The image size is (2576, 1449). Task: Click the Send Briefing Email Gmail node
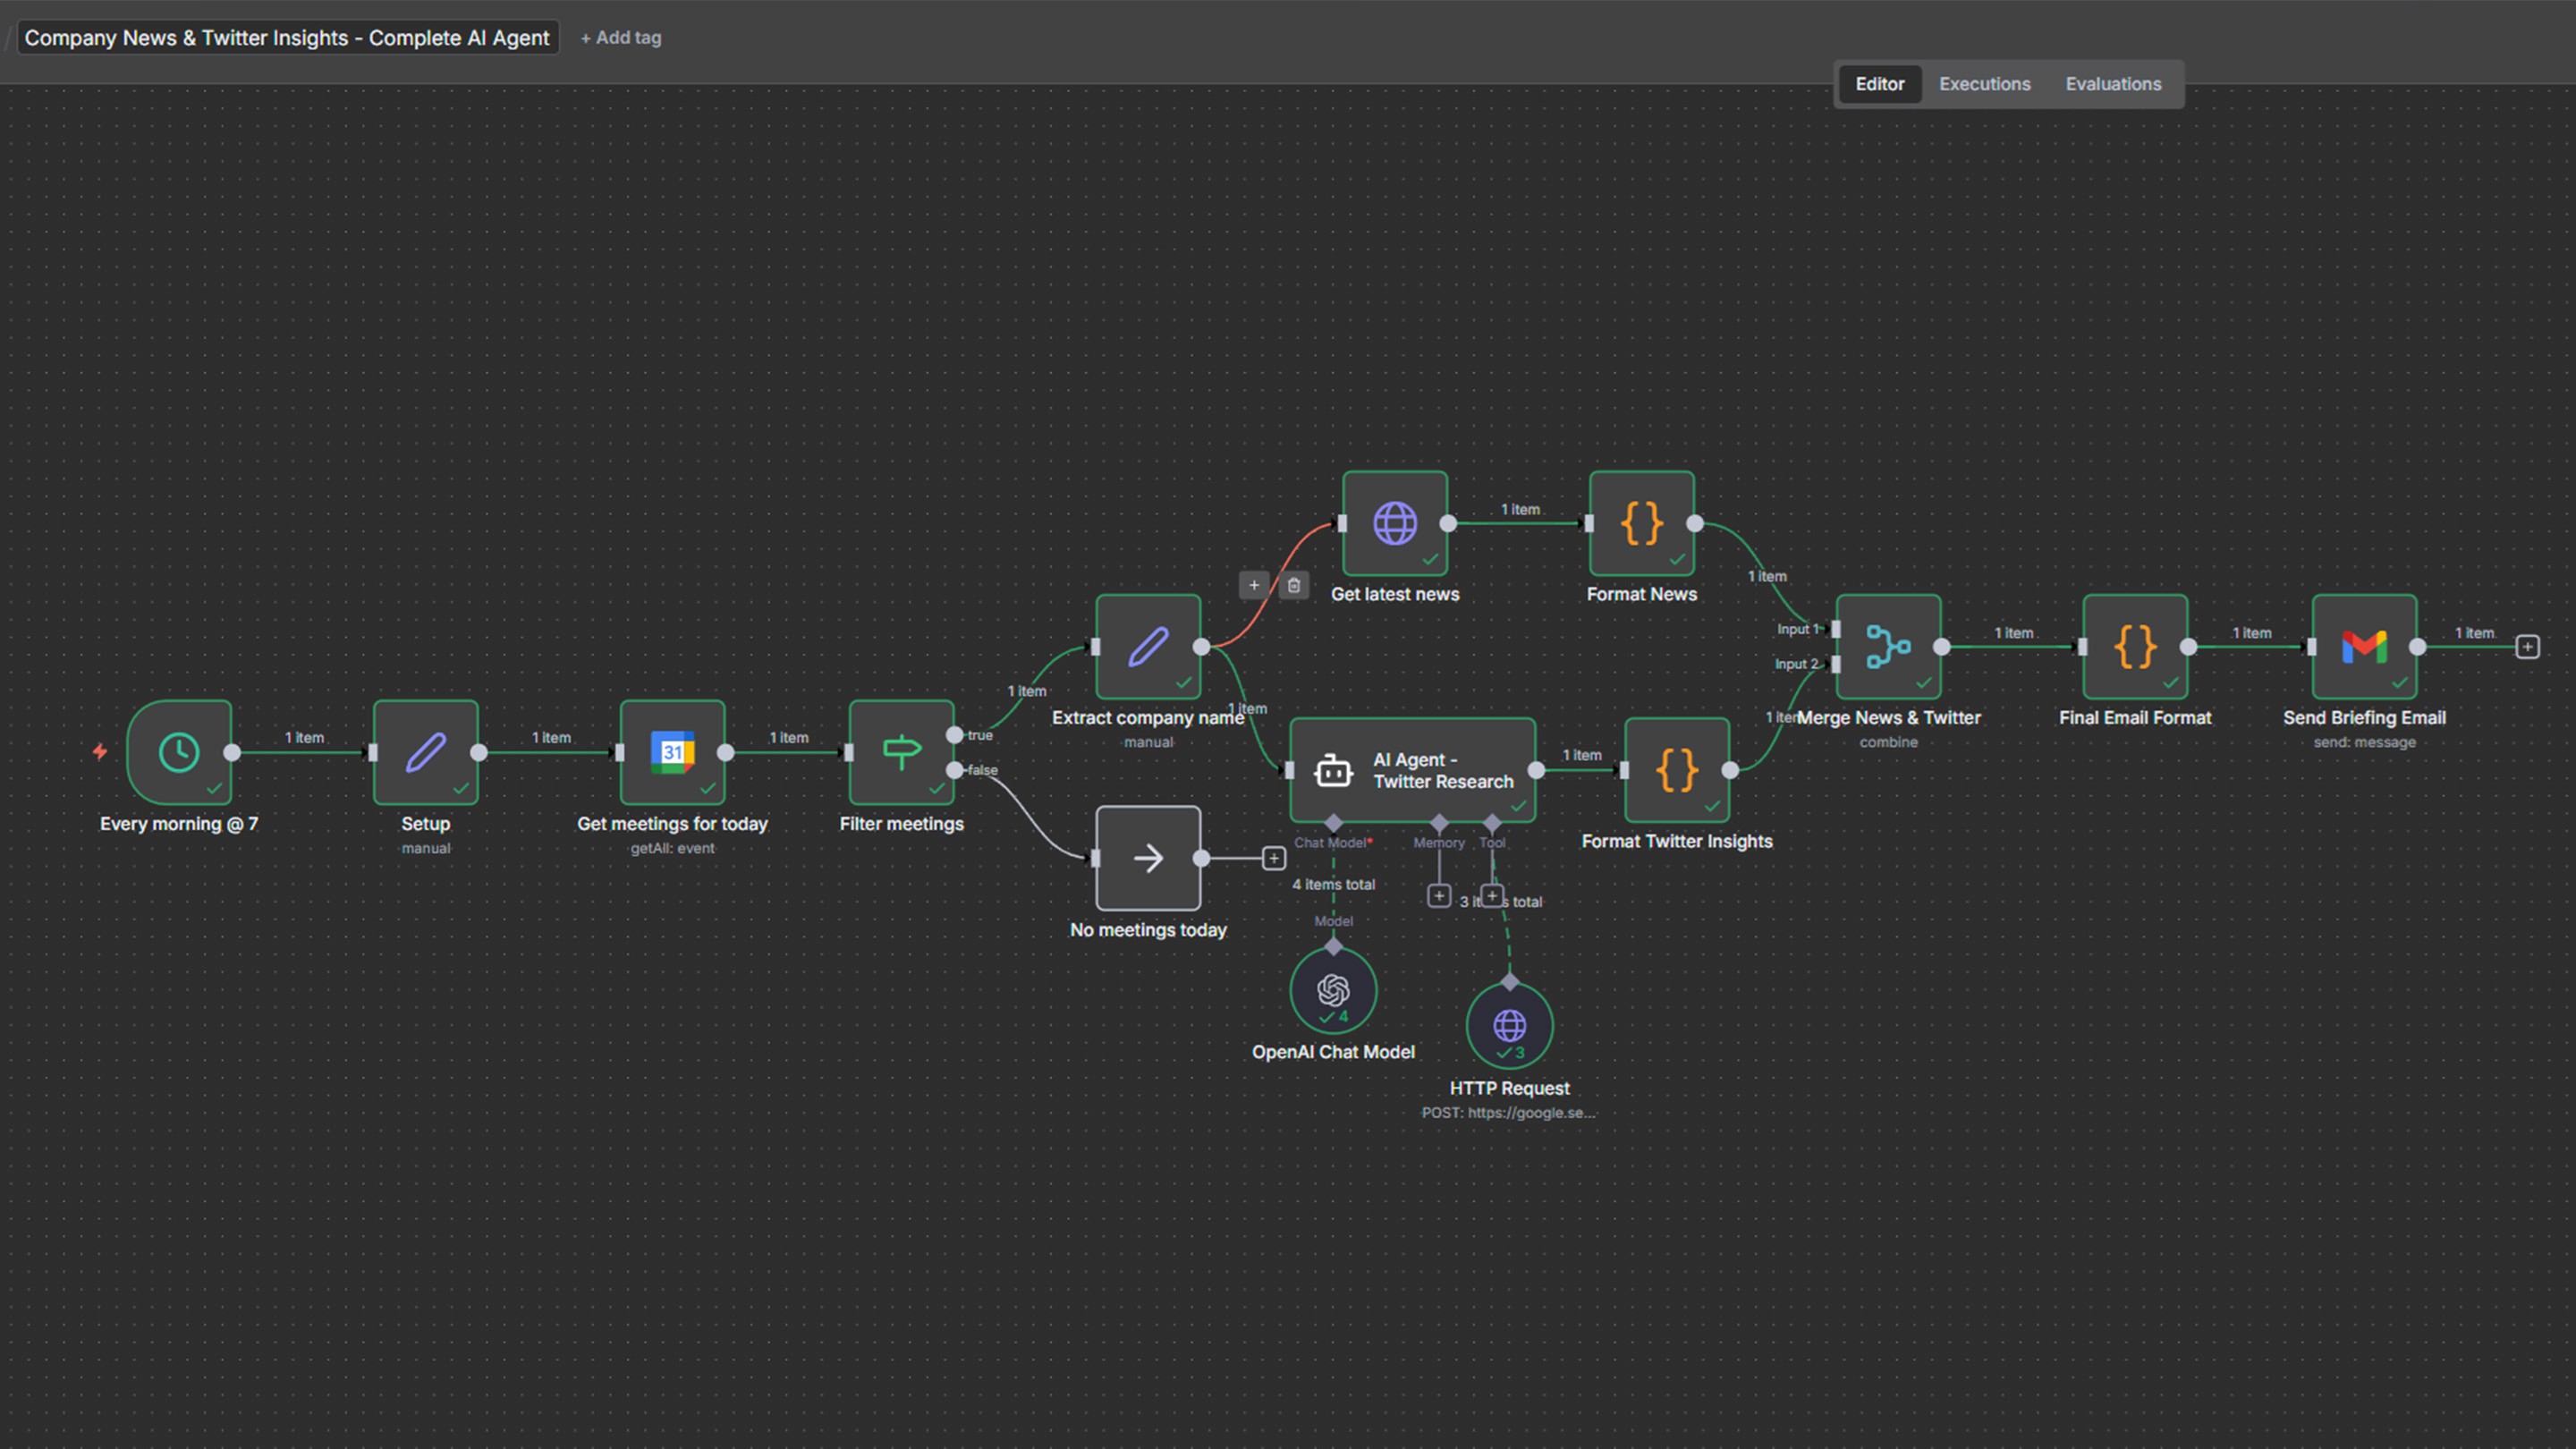pos(2364,647)
